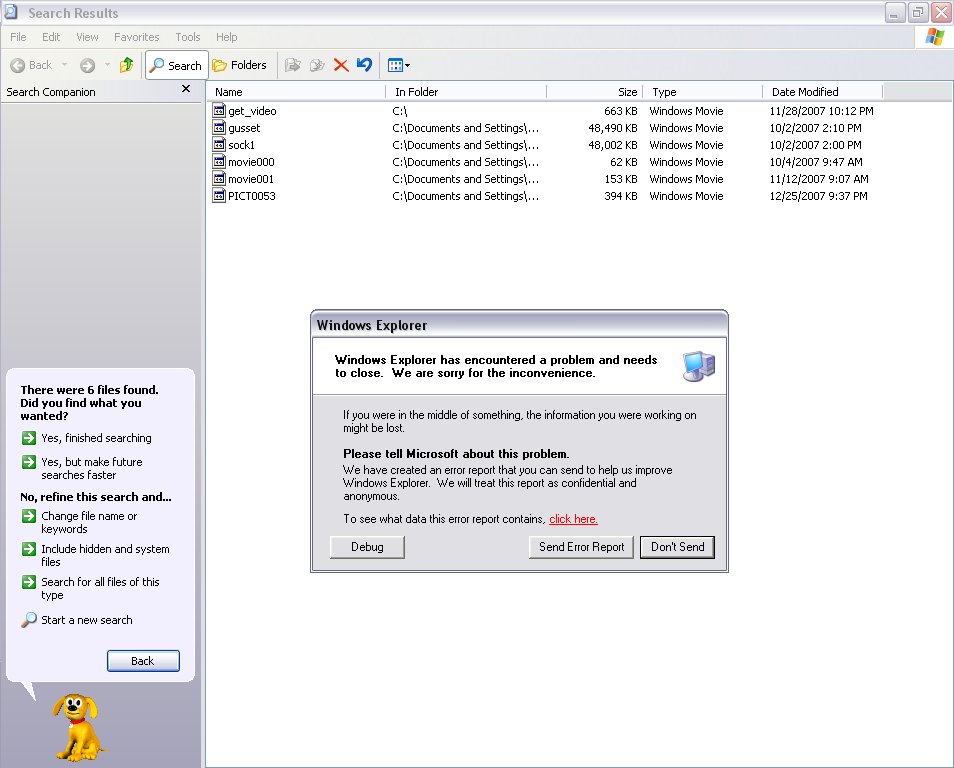This screenshot has width=954, height=768.
Task: Sort results by Date Modified column
Action: (x=822, y=92)
